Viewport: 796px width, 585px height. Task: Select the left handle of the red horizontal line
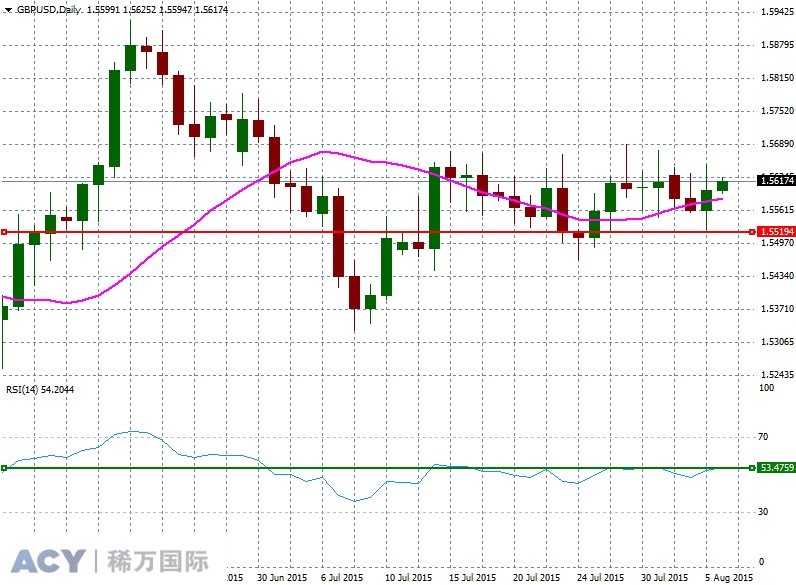click(4, 232)
